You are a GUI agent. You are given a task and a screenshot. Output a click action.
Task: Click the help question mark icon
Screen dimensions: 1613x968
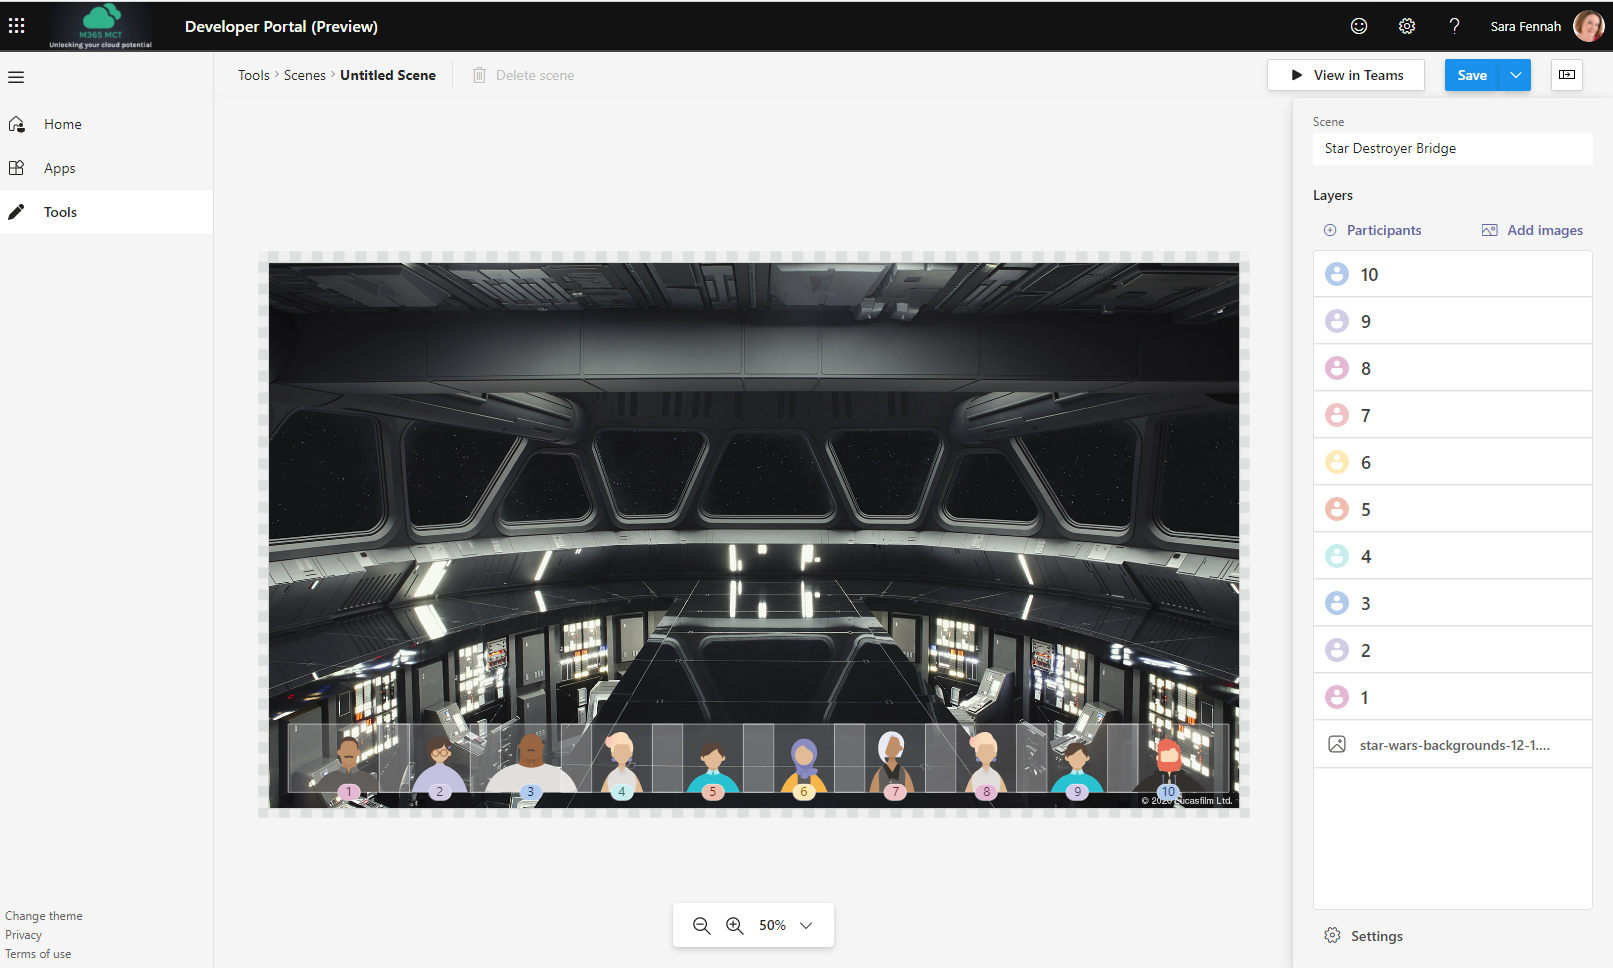point(1454,26)
